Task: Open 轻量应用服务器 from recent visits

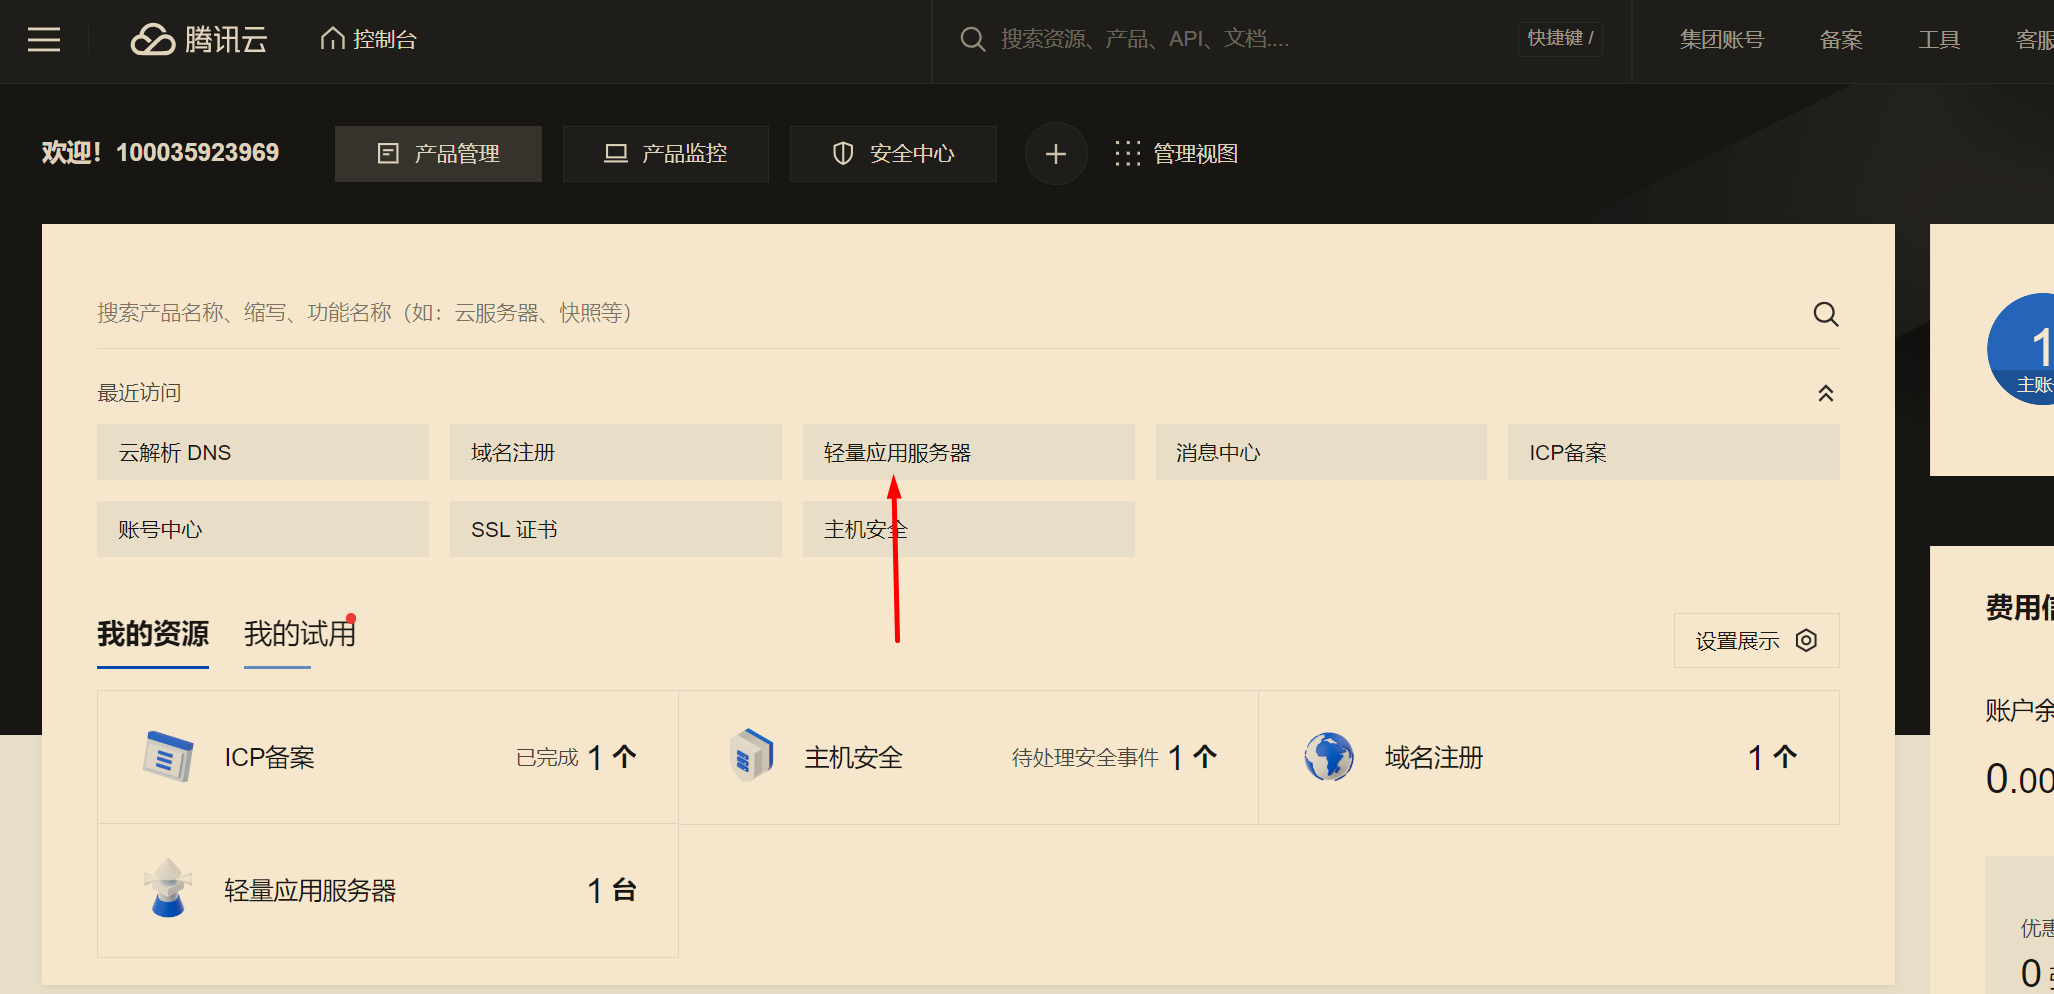Action: (x=968, y=453)
